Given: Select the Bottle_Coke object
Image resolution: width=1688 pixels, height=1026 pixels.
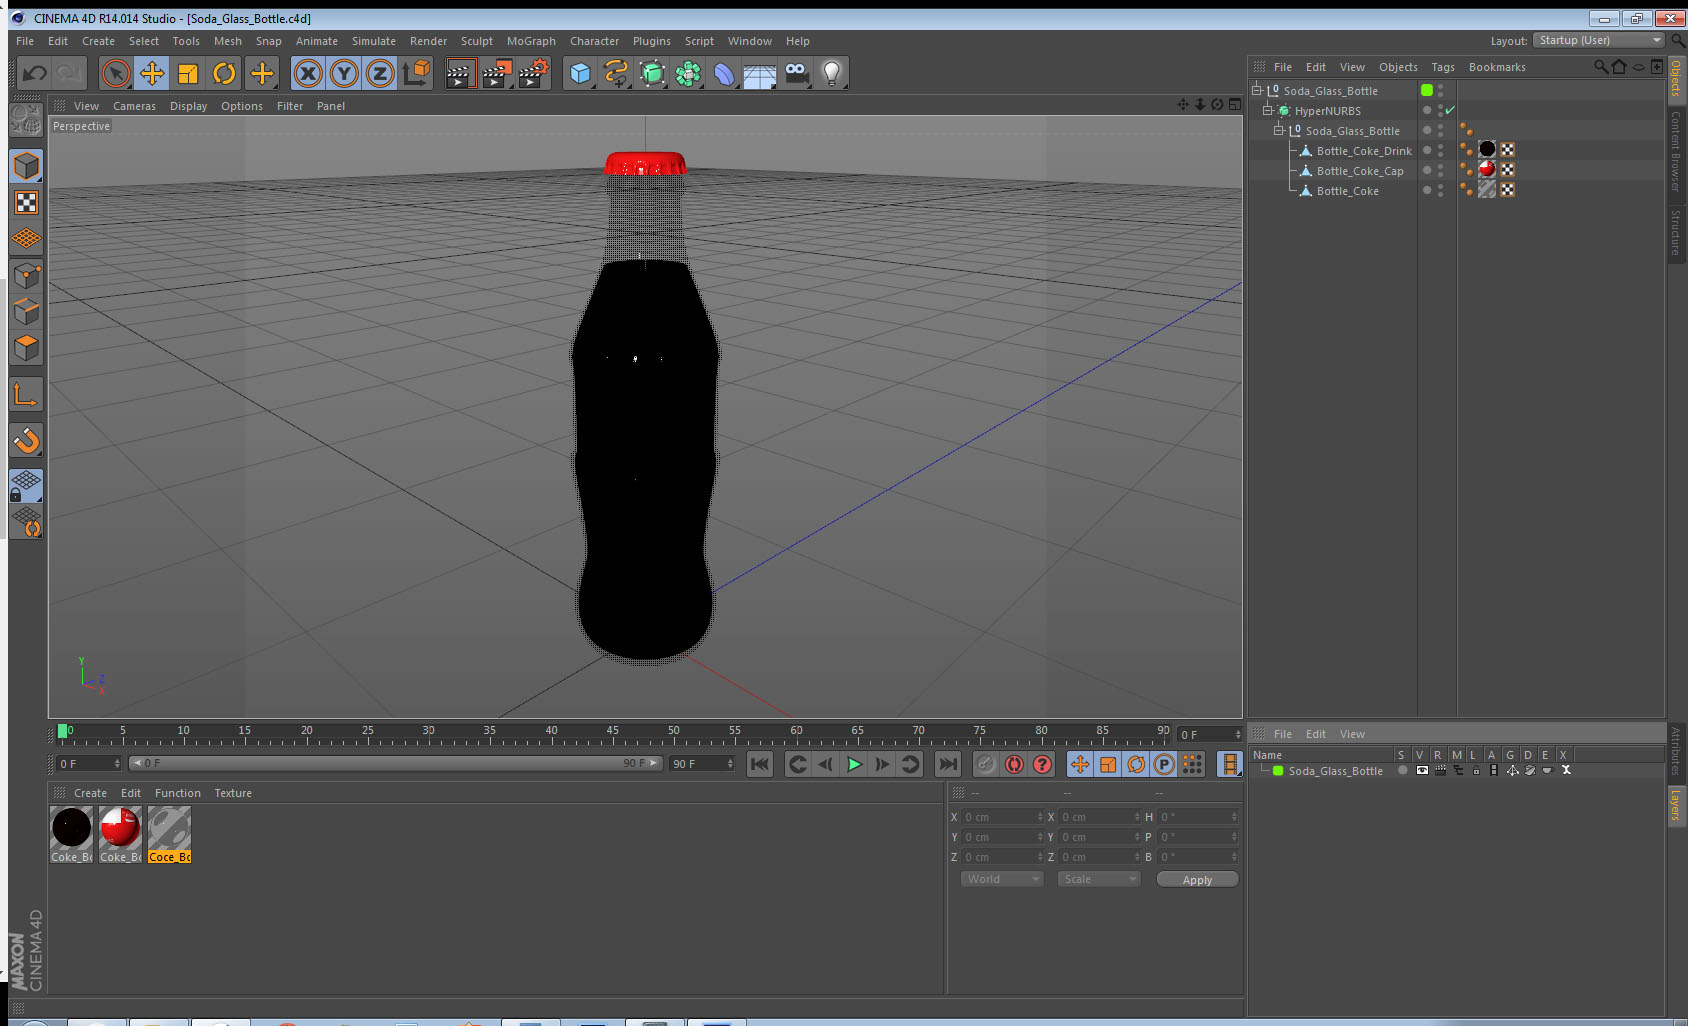Looking at the screenshot, I should [1347, 191].
